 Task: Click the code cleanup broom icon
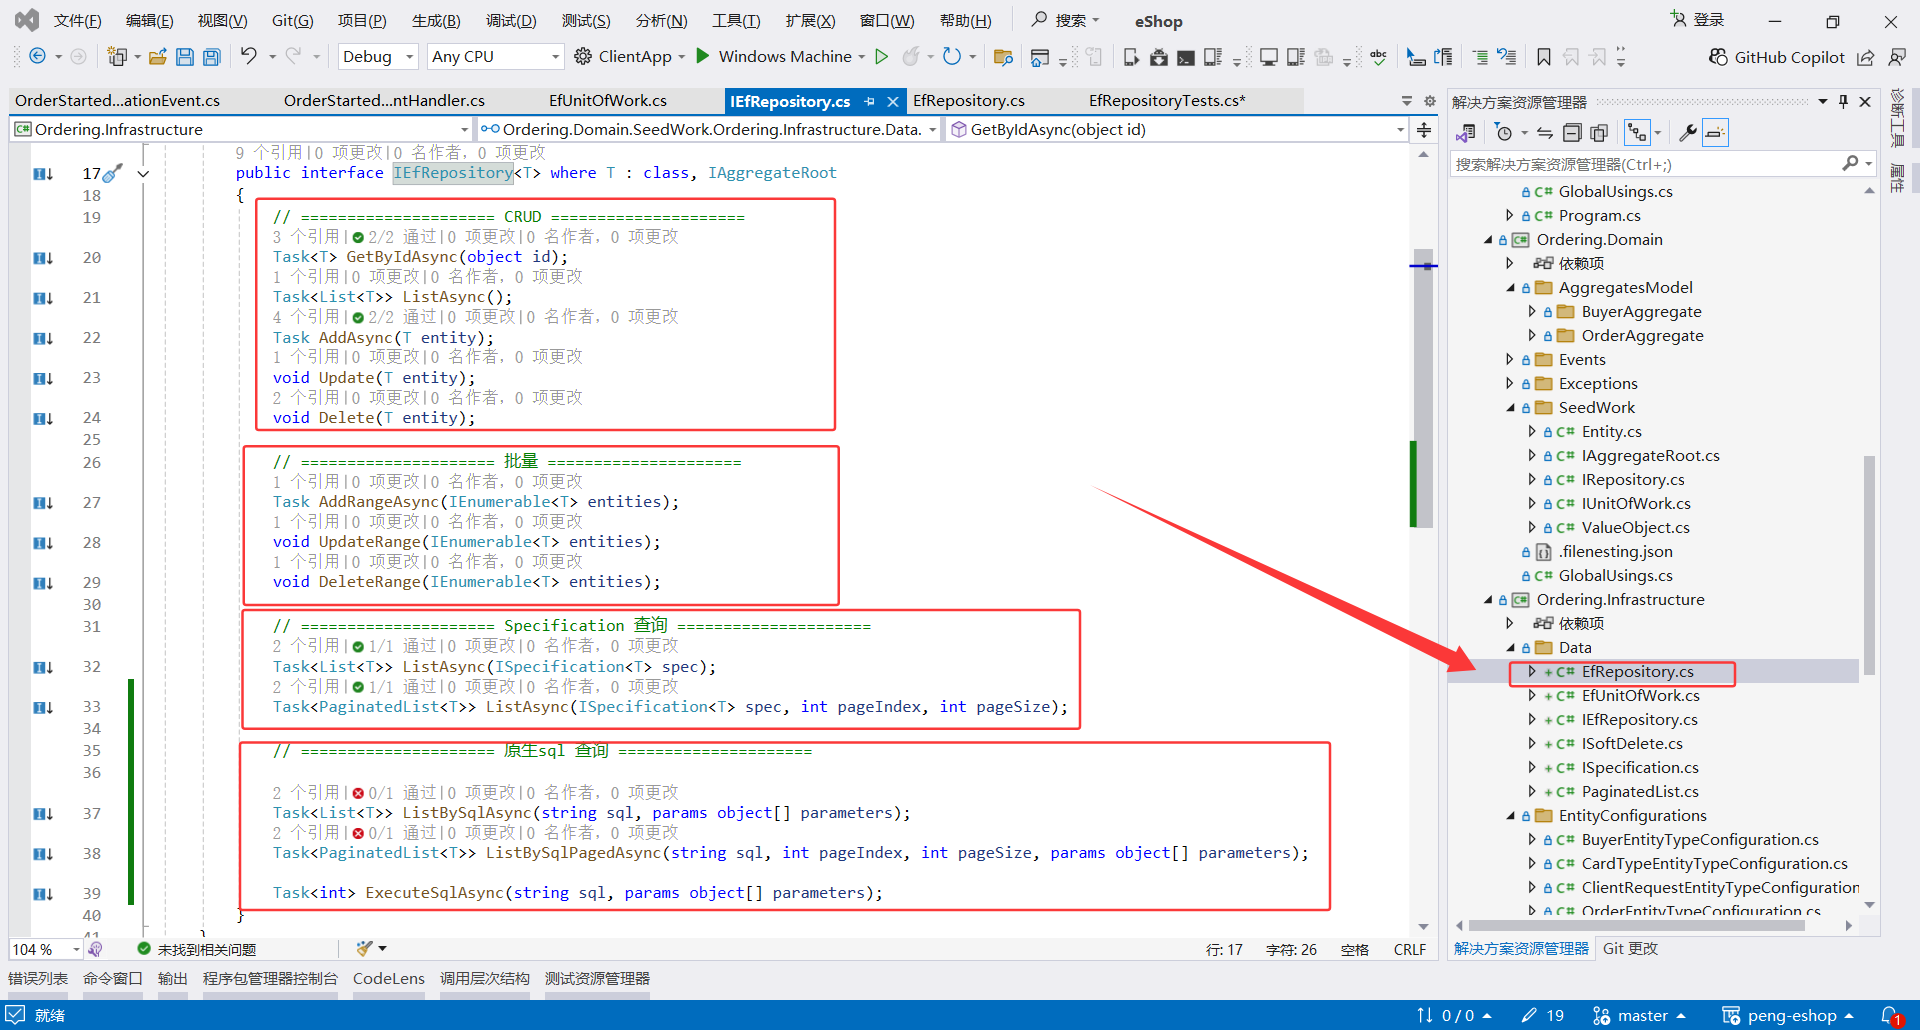pyautogui.click(x=364, y=948)
